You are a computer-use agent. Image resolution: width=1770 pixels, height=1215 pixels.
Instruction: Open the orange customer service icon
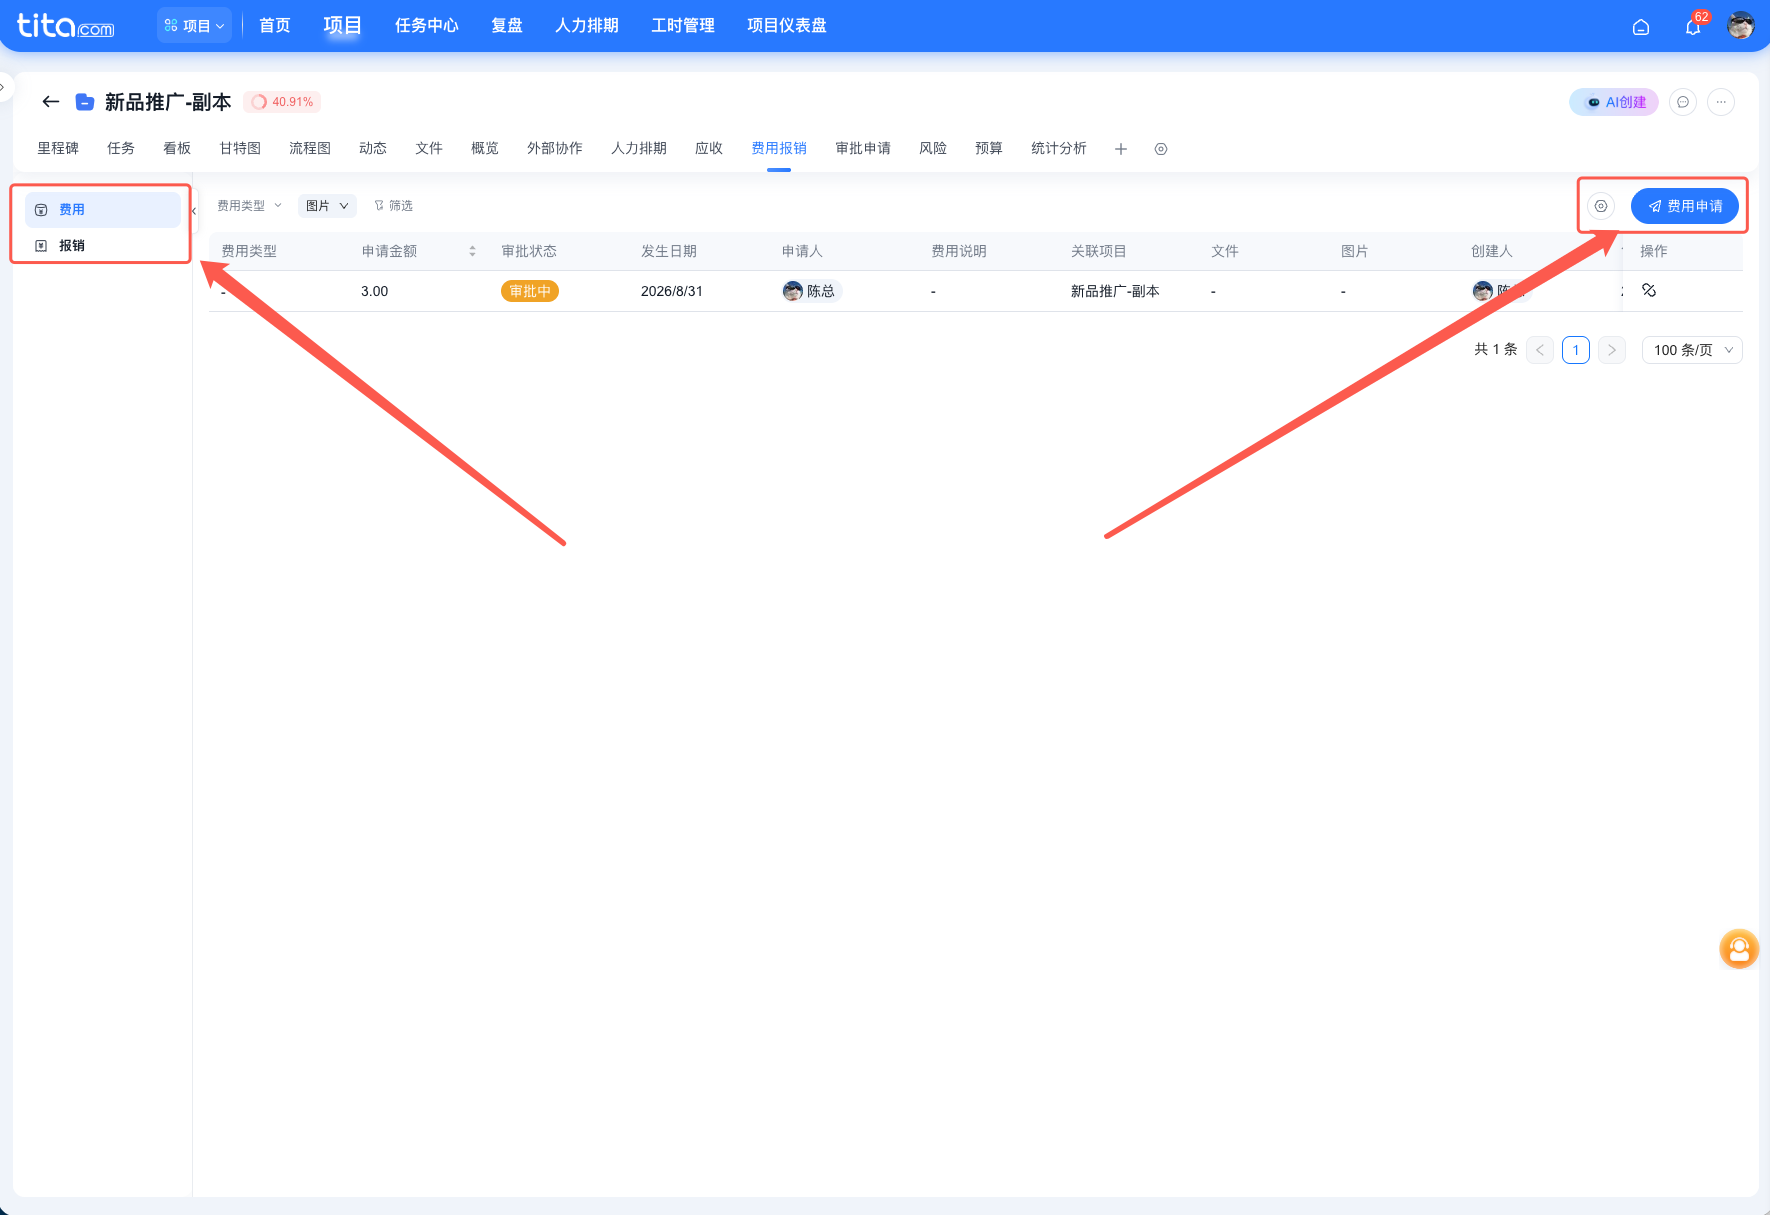(1739, 949)
